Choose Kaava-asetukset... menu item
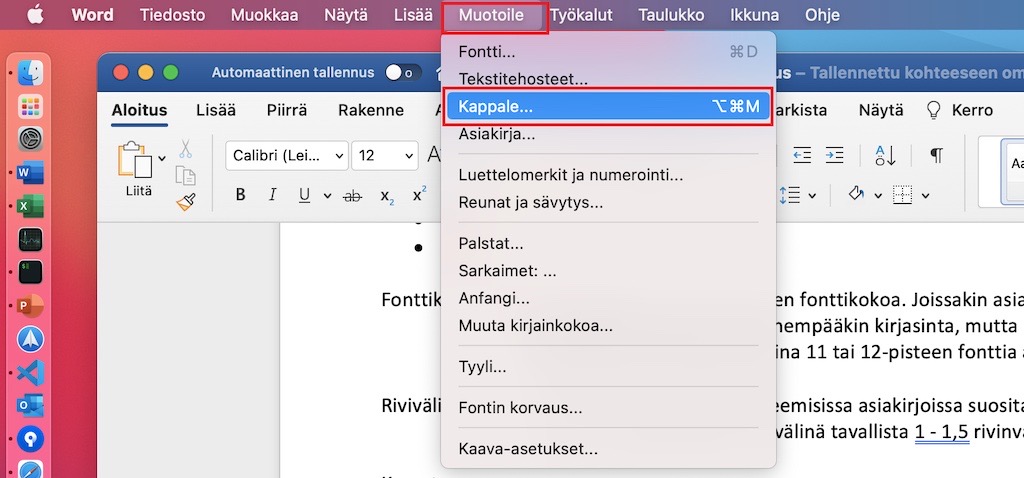The height and width of the screenshot is (478, 1024). pyautogui.click(x=608, y=449)
